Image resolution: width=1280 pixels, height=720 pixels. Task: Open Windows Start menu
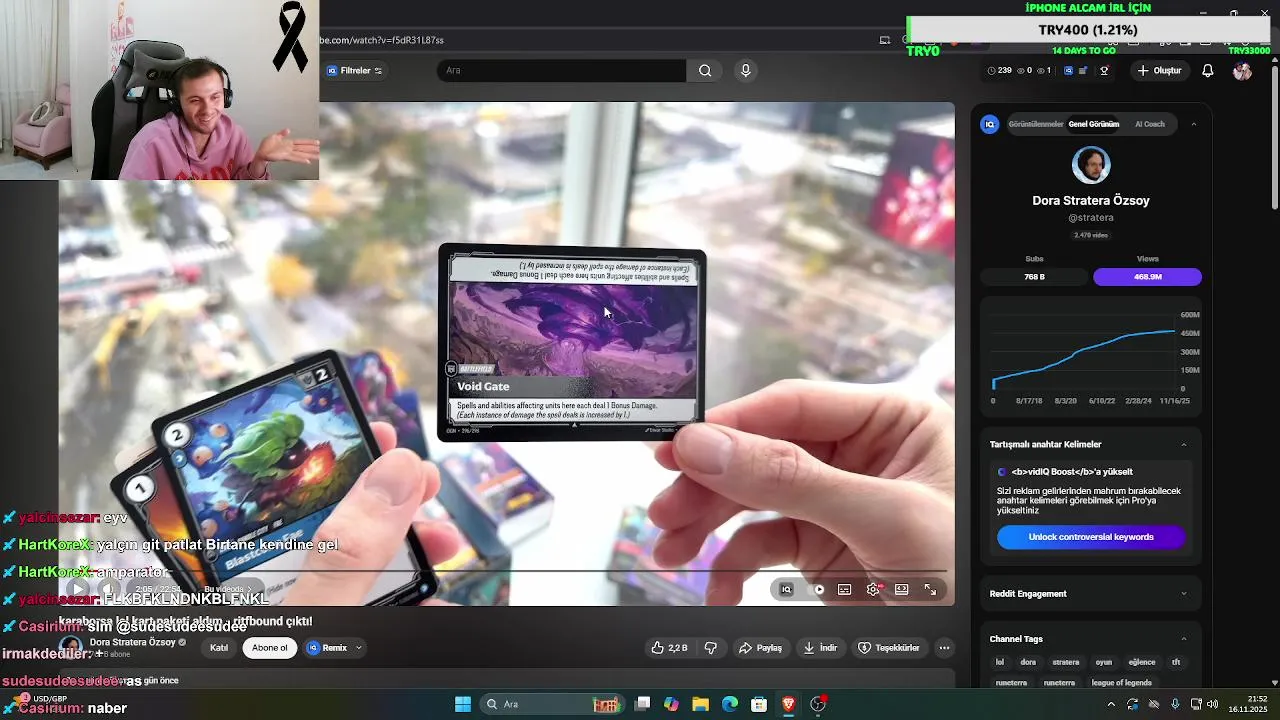463,704
